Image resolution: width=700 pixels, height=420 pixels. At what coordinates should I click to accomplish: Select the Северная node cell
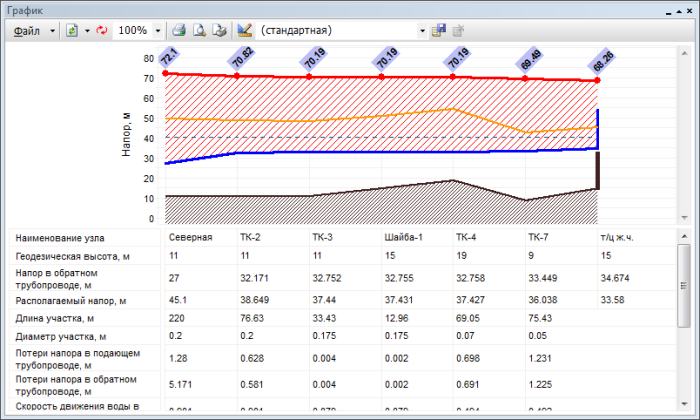click(x=190, y=238)
